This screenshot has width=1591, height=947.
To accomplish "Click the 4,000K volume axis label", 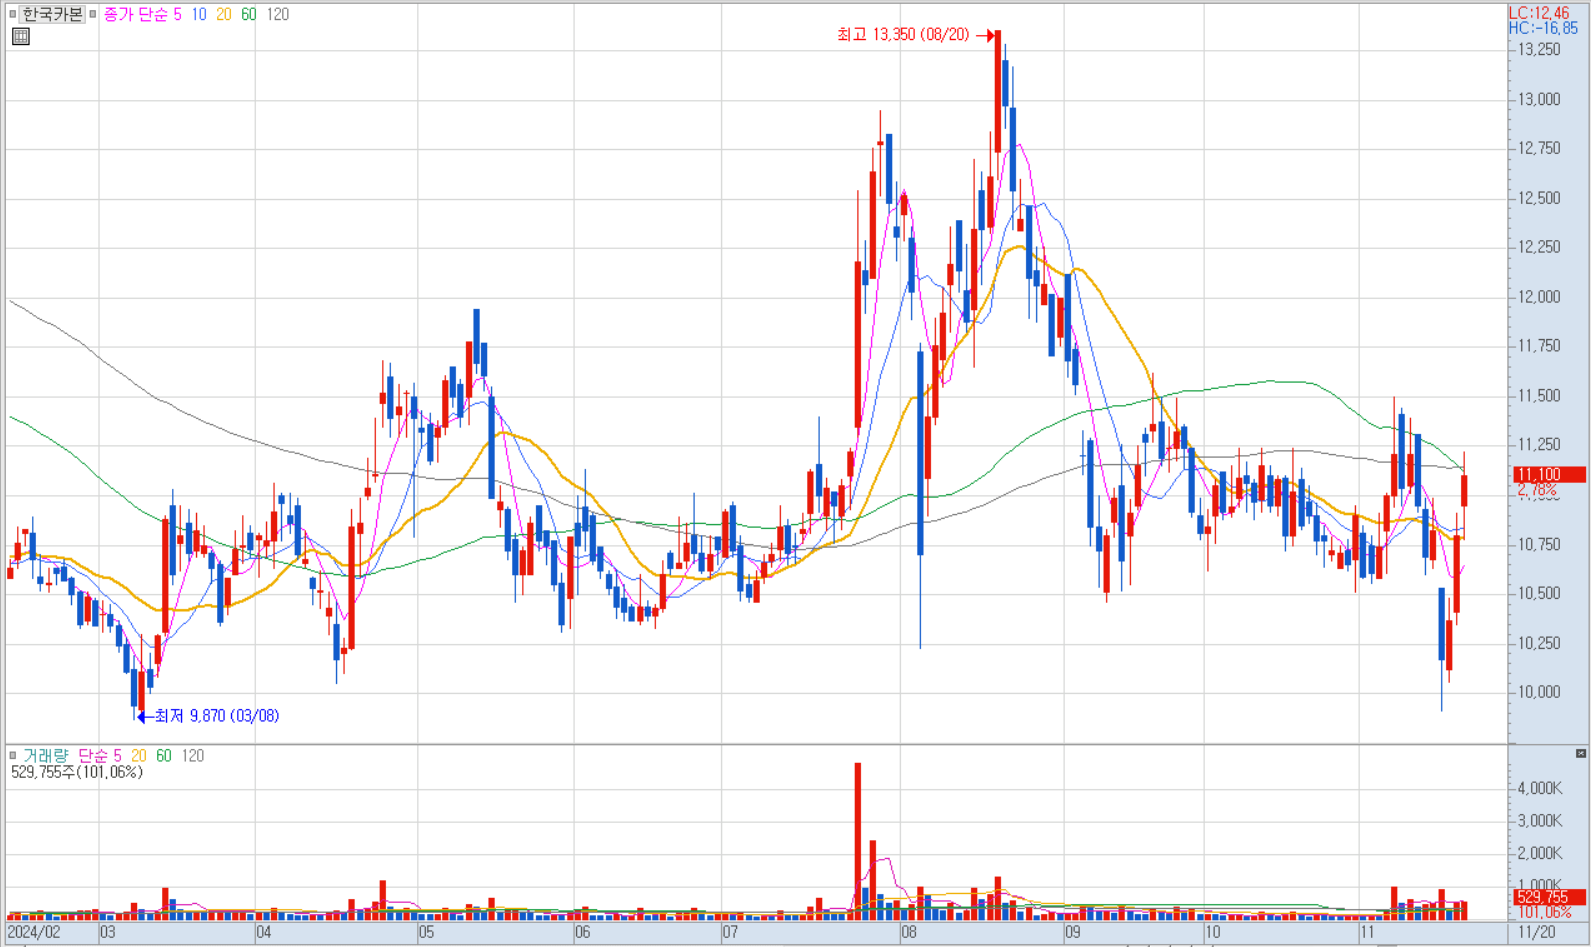I will [1540, 788].
